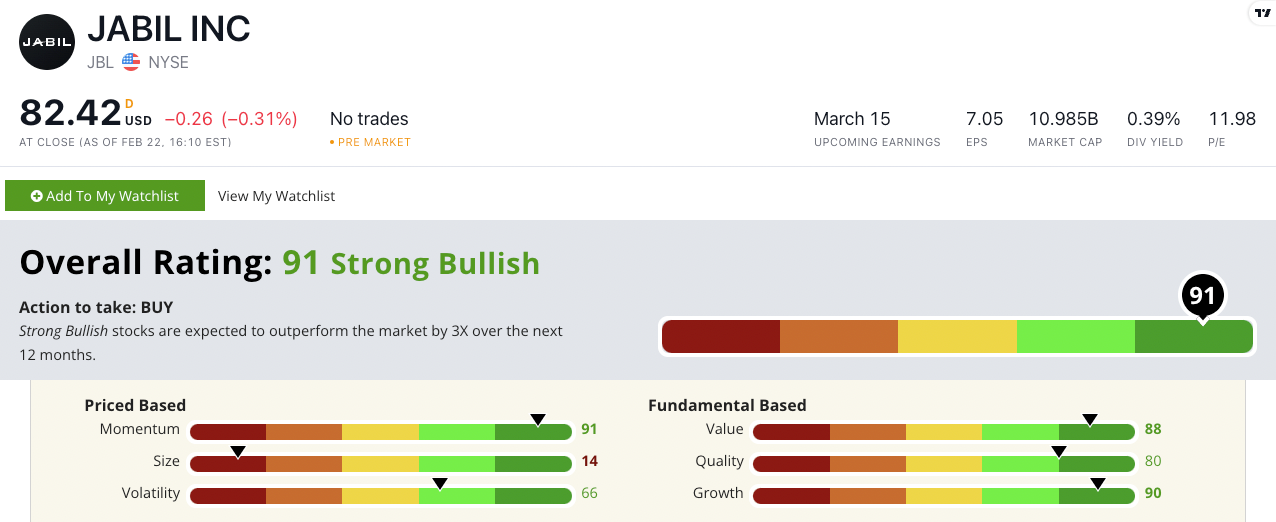
Task: Click the Volatility bar triangle marker
Action: [439, 484]
